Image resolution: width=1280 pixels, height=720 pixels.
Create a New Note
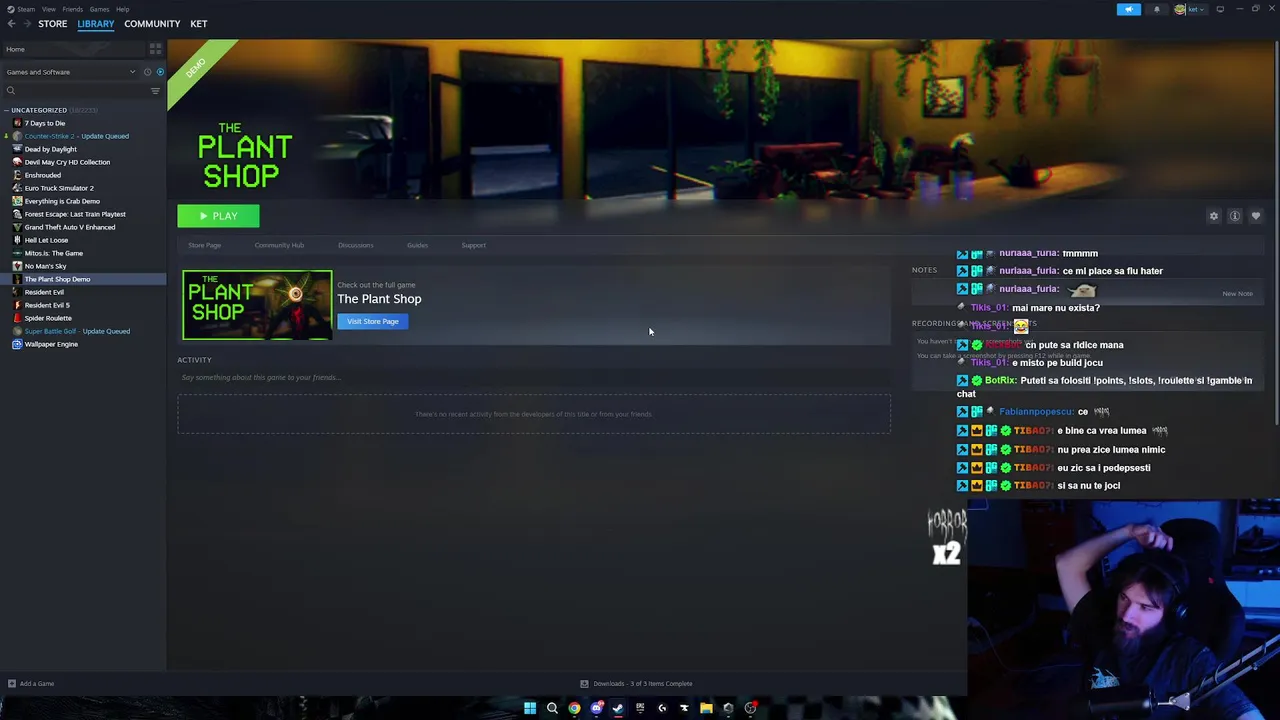click(x=1237, y=294)
